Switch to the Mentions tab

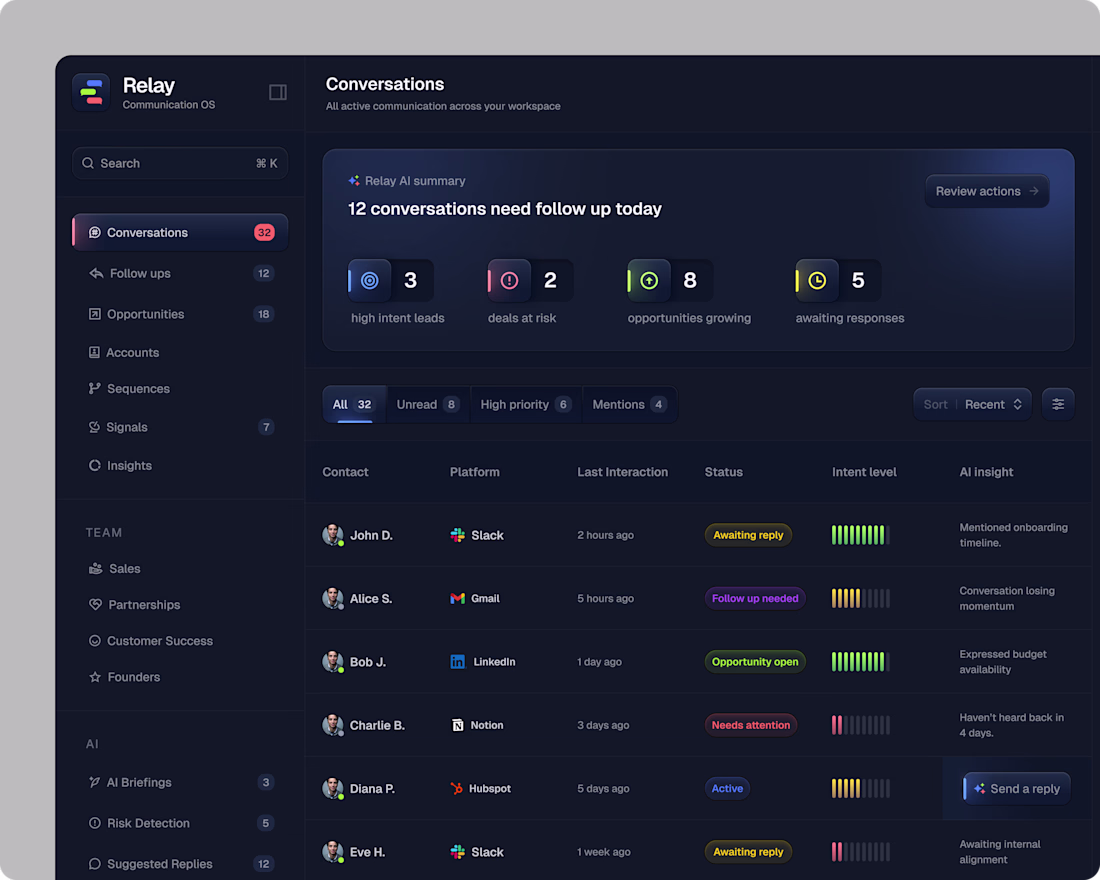[x=629, y=404]
